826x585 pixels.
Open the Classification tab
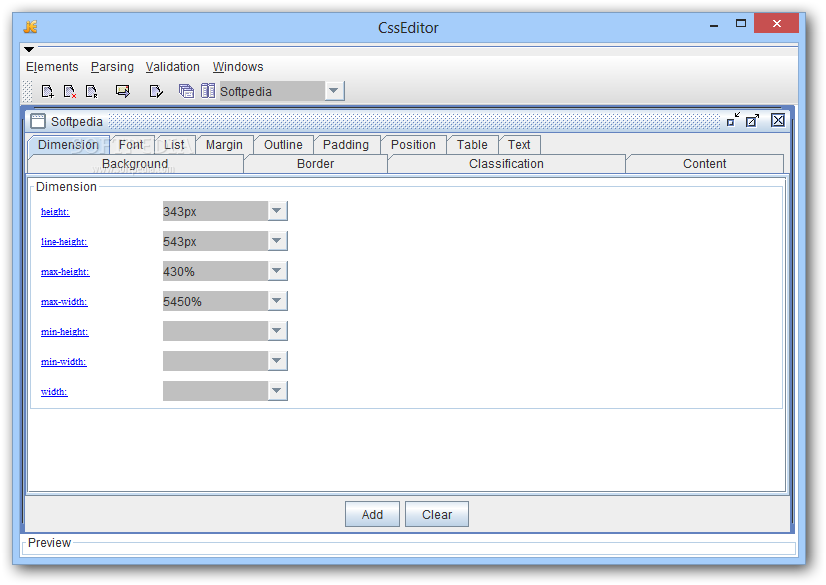pyautogui.click(x=506, y=164)
